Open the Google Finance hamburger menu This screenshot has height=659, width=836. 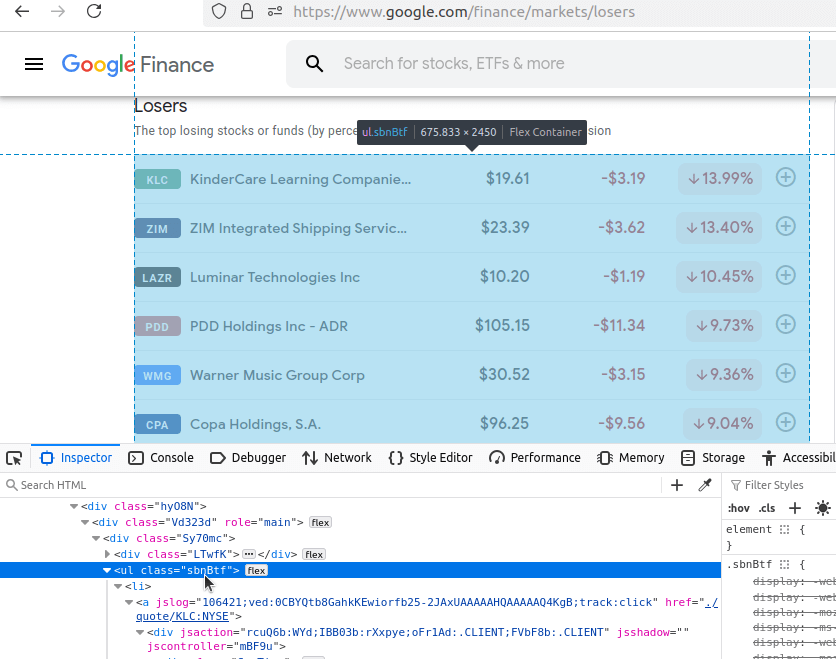34,64
